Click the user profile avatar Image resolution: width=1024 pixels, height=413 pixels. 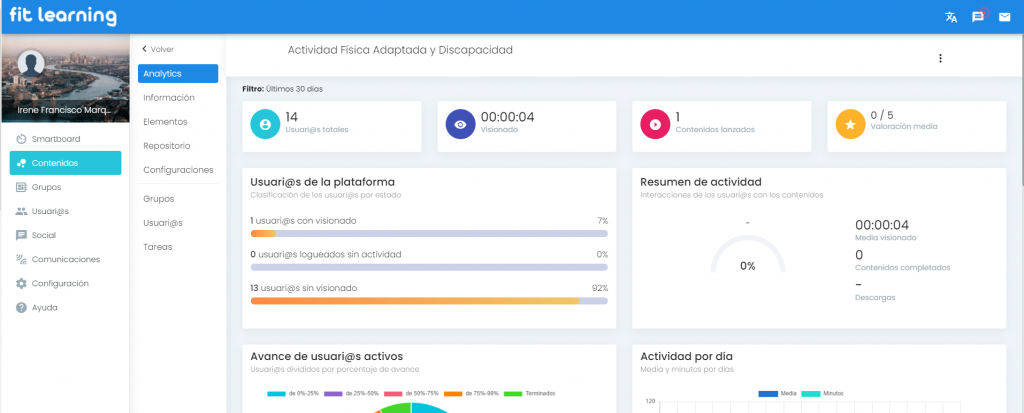[31, 63]
